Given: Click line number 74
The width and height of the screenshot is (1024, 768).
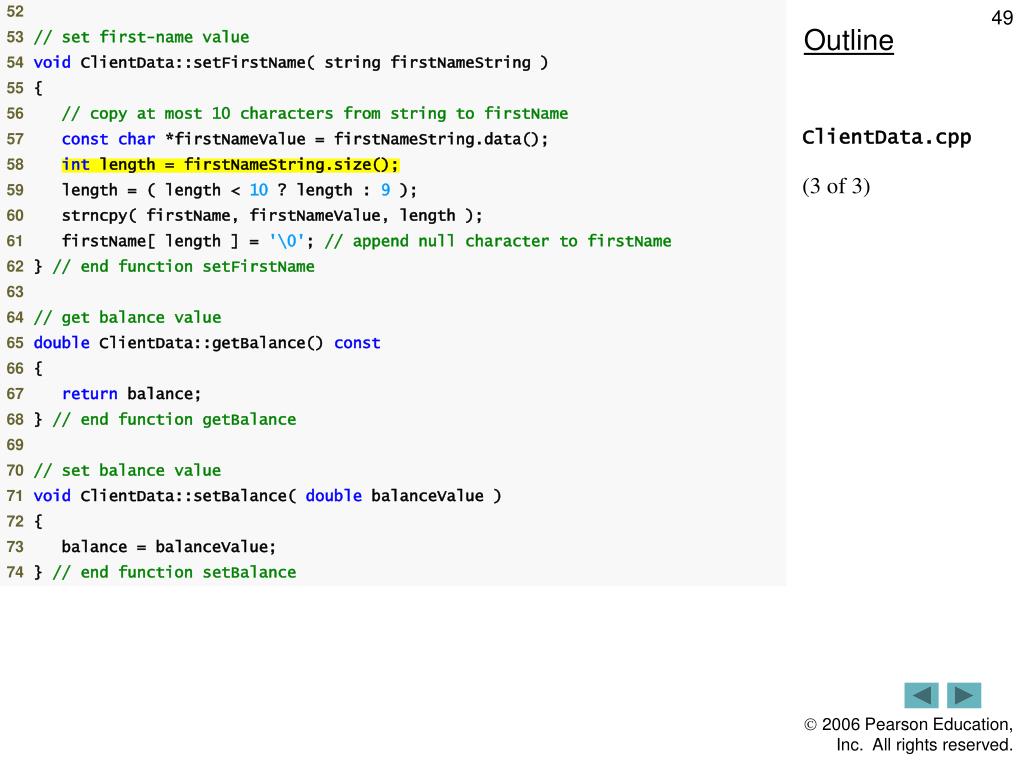Looking at the screenshot, I should pos(15,572).
